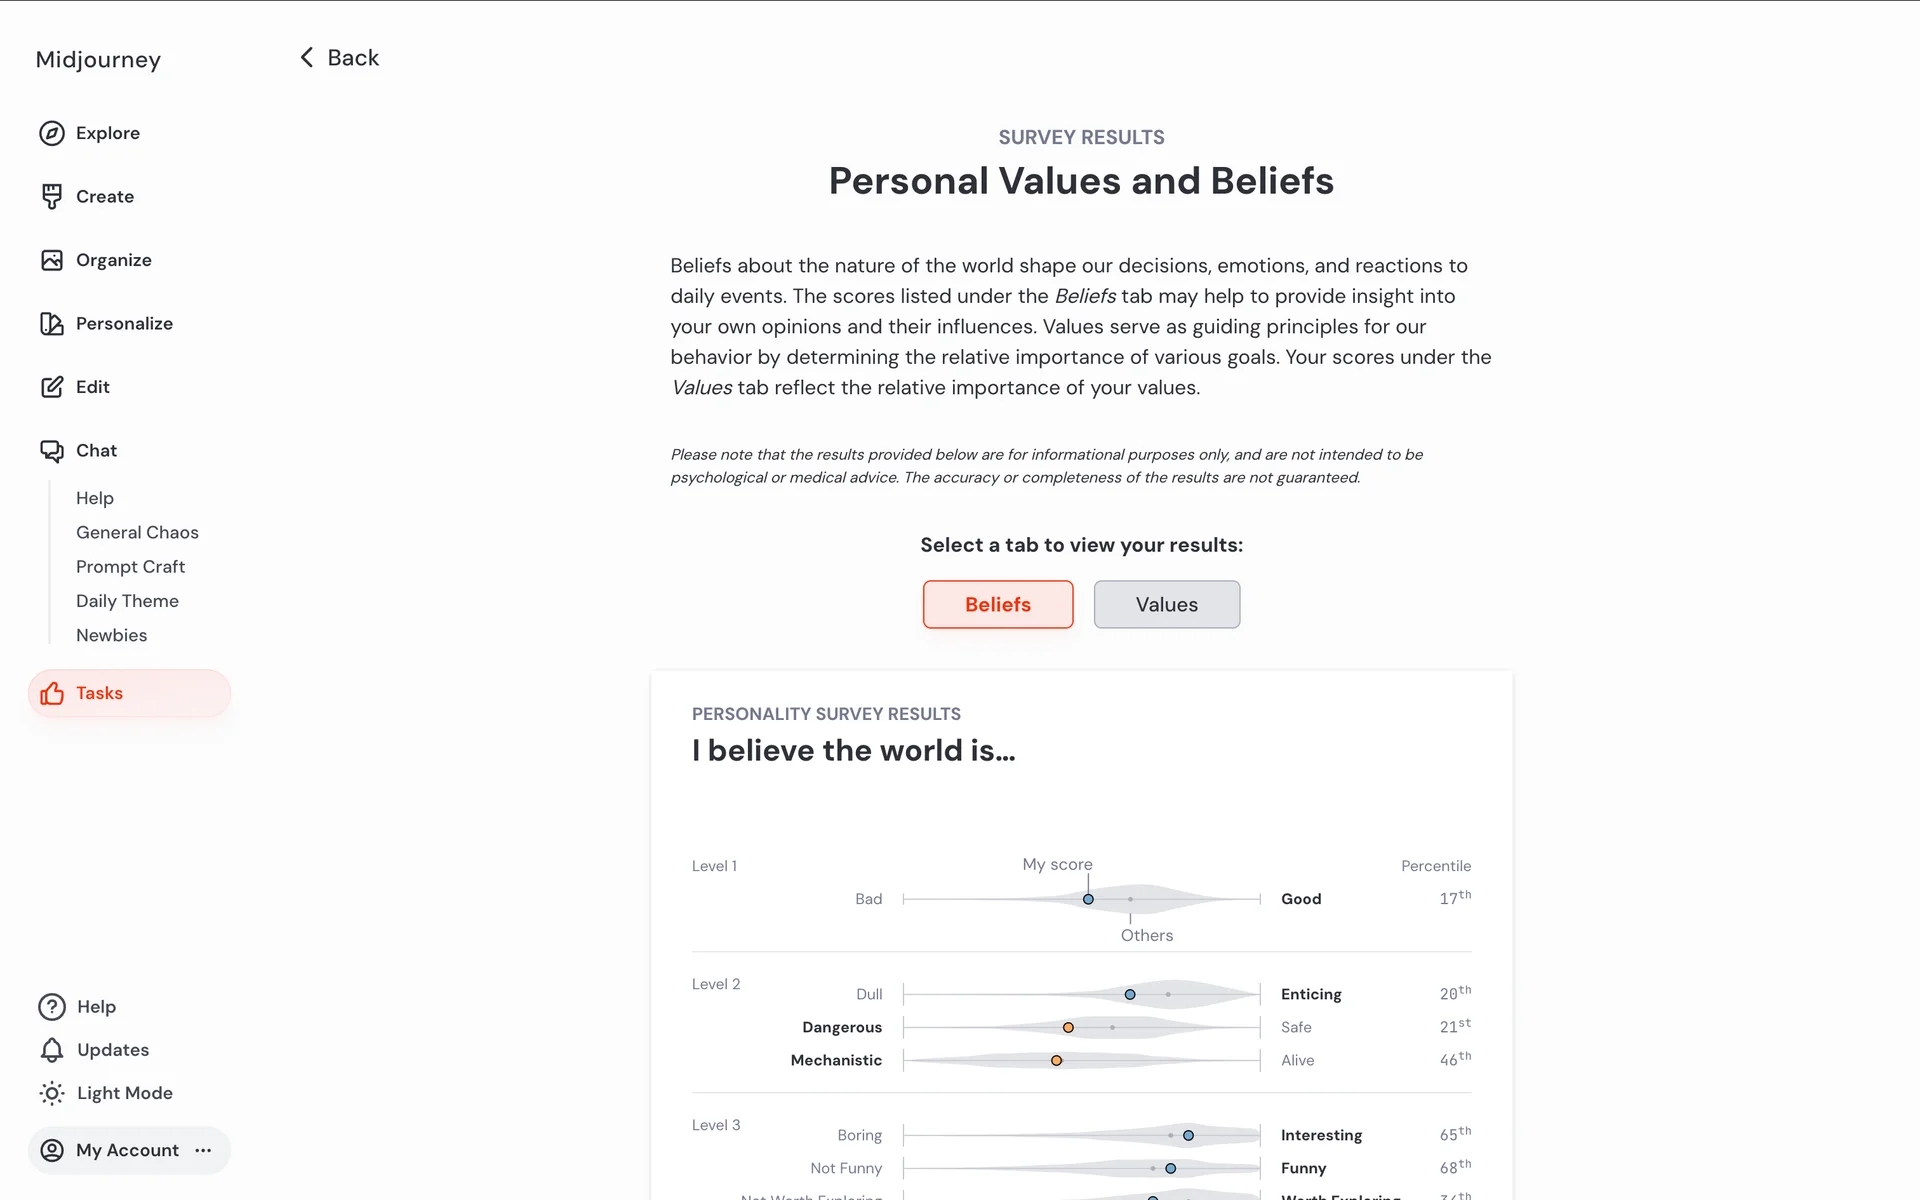Click the Midjourney logo text
This screenshot has height=1200, width=1920.
pyautogui.click(x=98, y=60)
